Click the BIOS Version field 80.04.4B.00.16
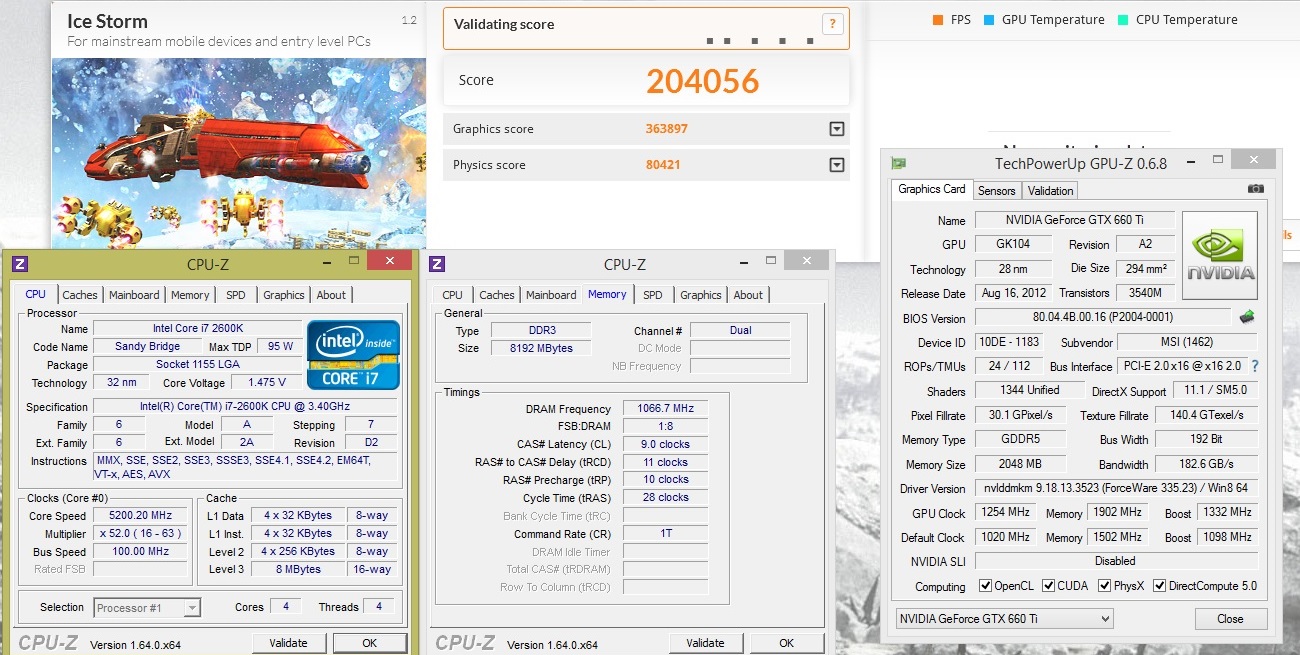 pyautogui.click(x=1104, y=318)
